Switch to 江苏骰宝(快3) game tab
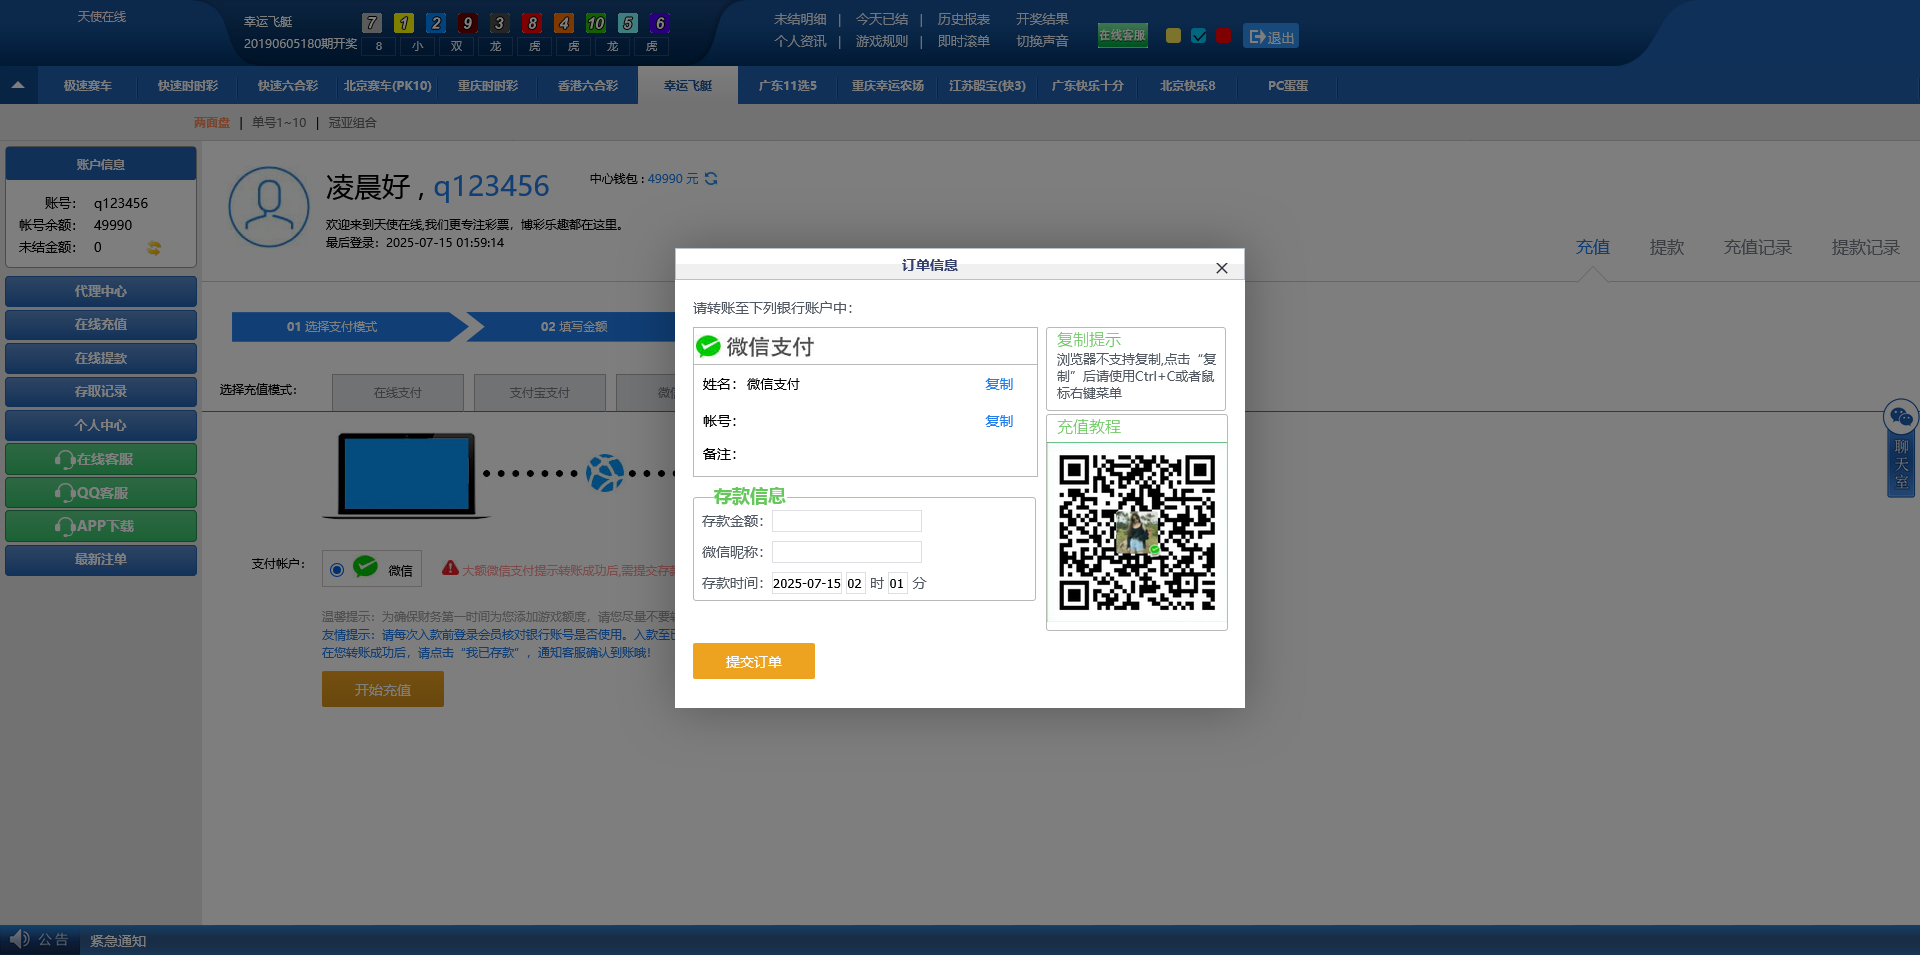The image size is (1920, 955). click(x=988, y=85)
